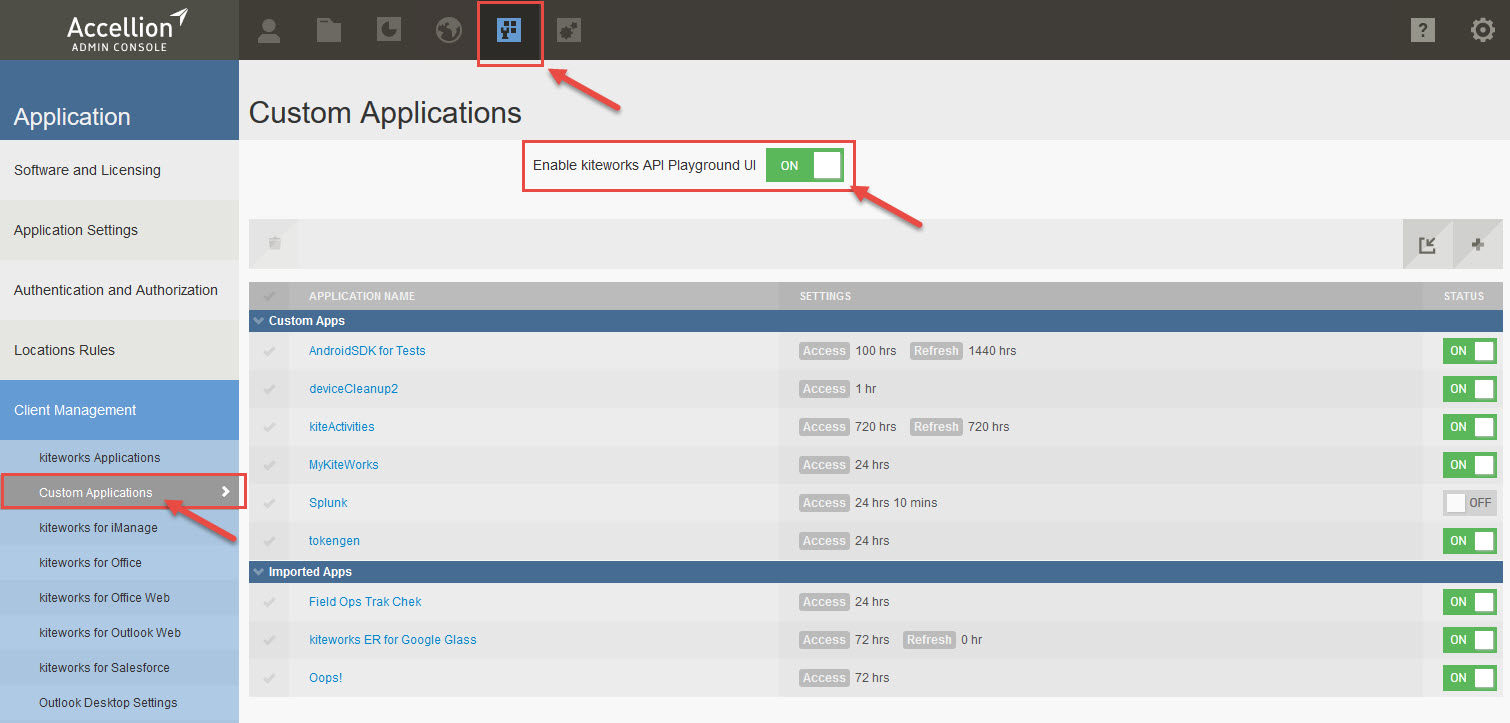Open the AndroidSDK for Tests application
Viewport: 1510px width, 723px height.
tap(367, 350)
